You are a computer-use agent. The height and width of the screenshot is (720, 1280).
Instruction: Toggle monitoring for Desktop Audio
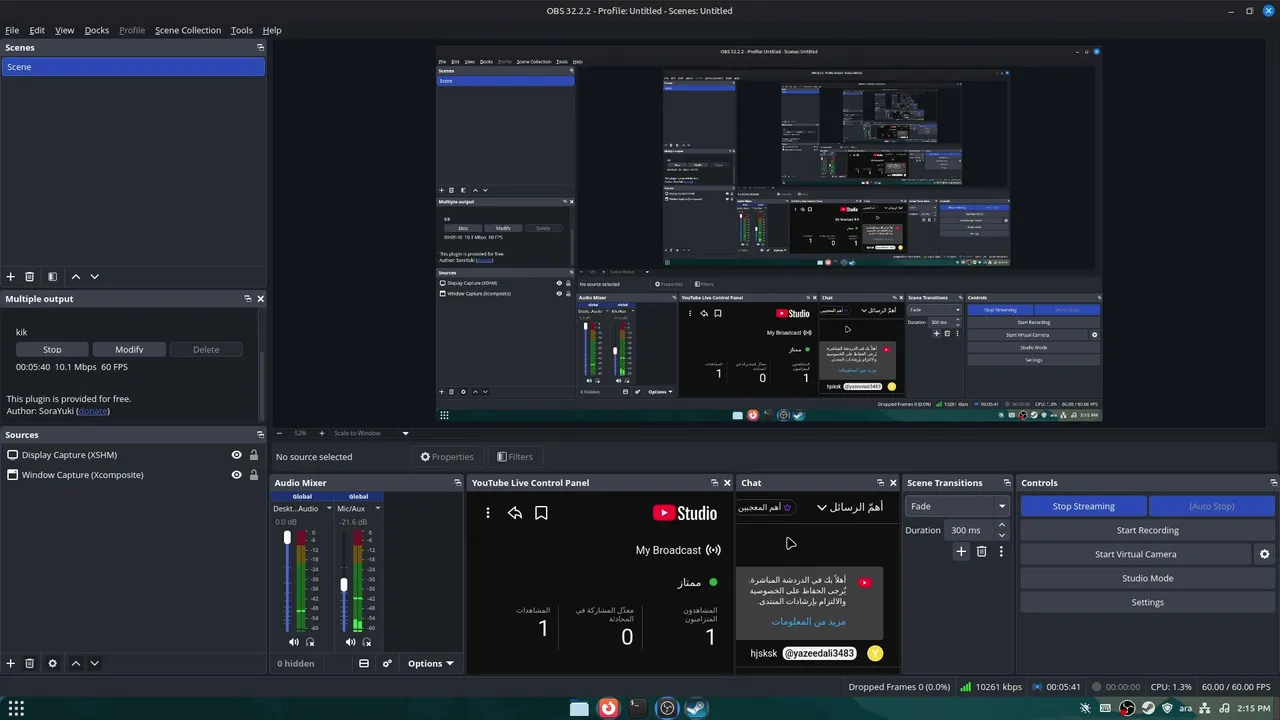(x=310, y=642)
